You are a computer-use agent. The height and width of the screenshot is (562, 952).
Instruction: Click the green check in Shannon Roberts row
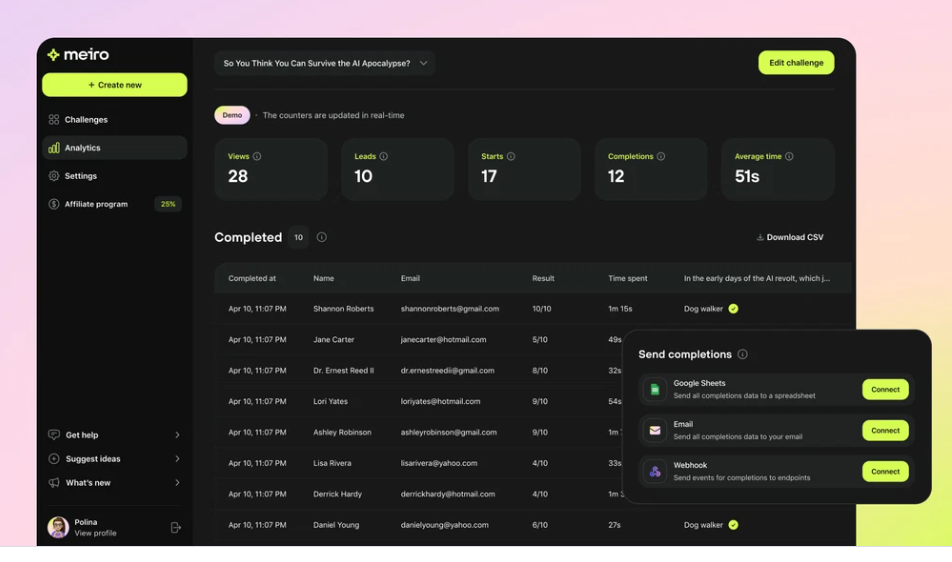(733, 309)
